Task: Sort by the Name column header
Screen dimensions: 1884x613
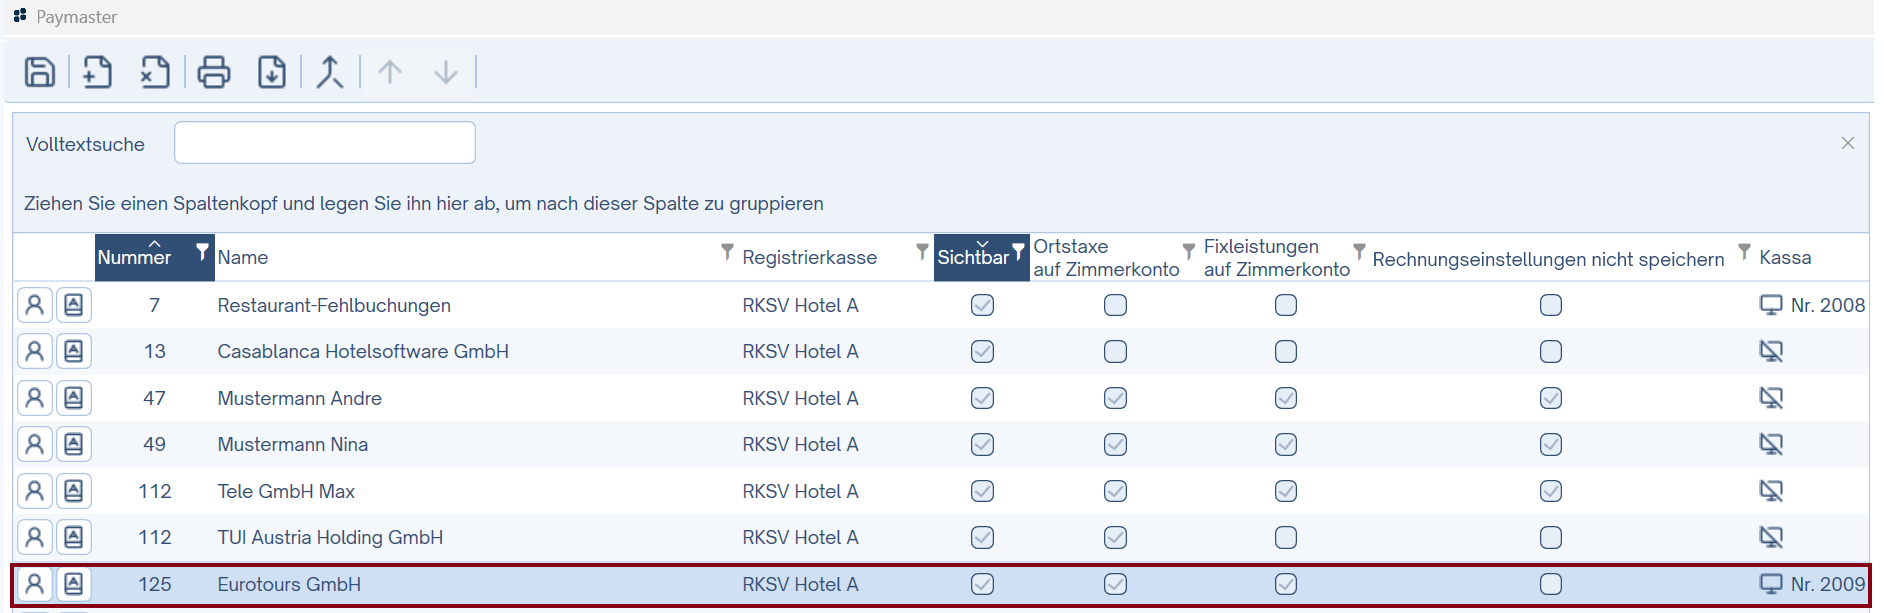Action: pos(243,257)
